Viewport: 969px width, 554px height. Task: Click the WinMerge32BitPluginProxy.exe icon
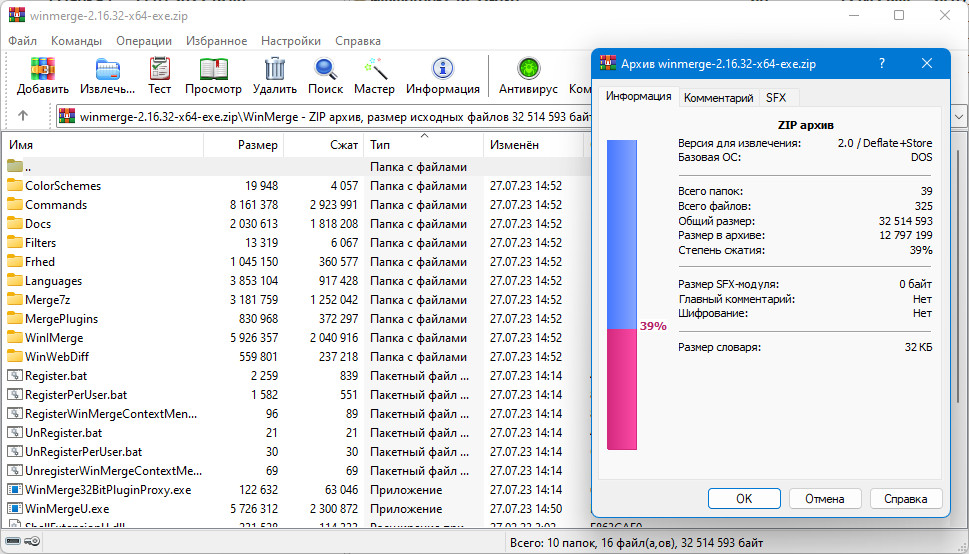pyautogui.click(x=15, y=490)
